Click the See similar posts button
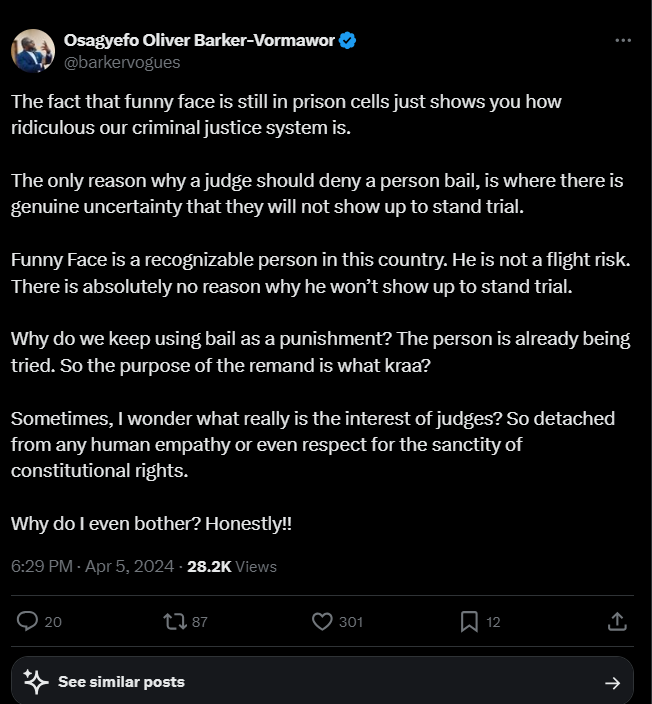The image size is (652, 704). point(121,682)
